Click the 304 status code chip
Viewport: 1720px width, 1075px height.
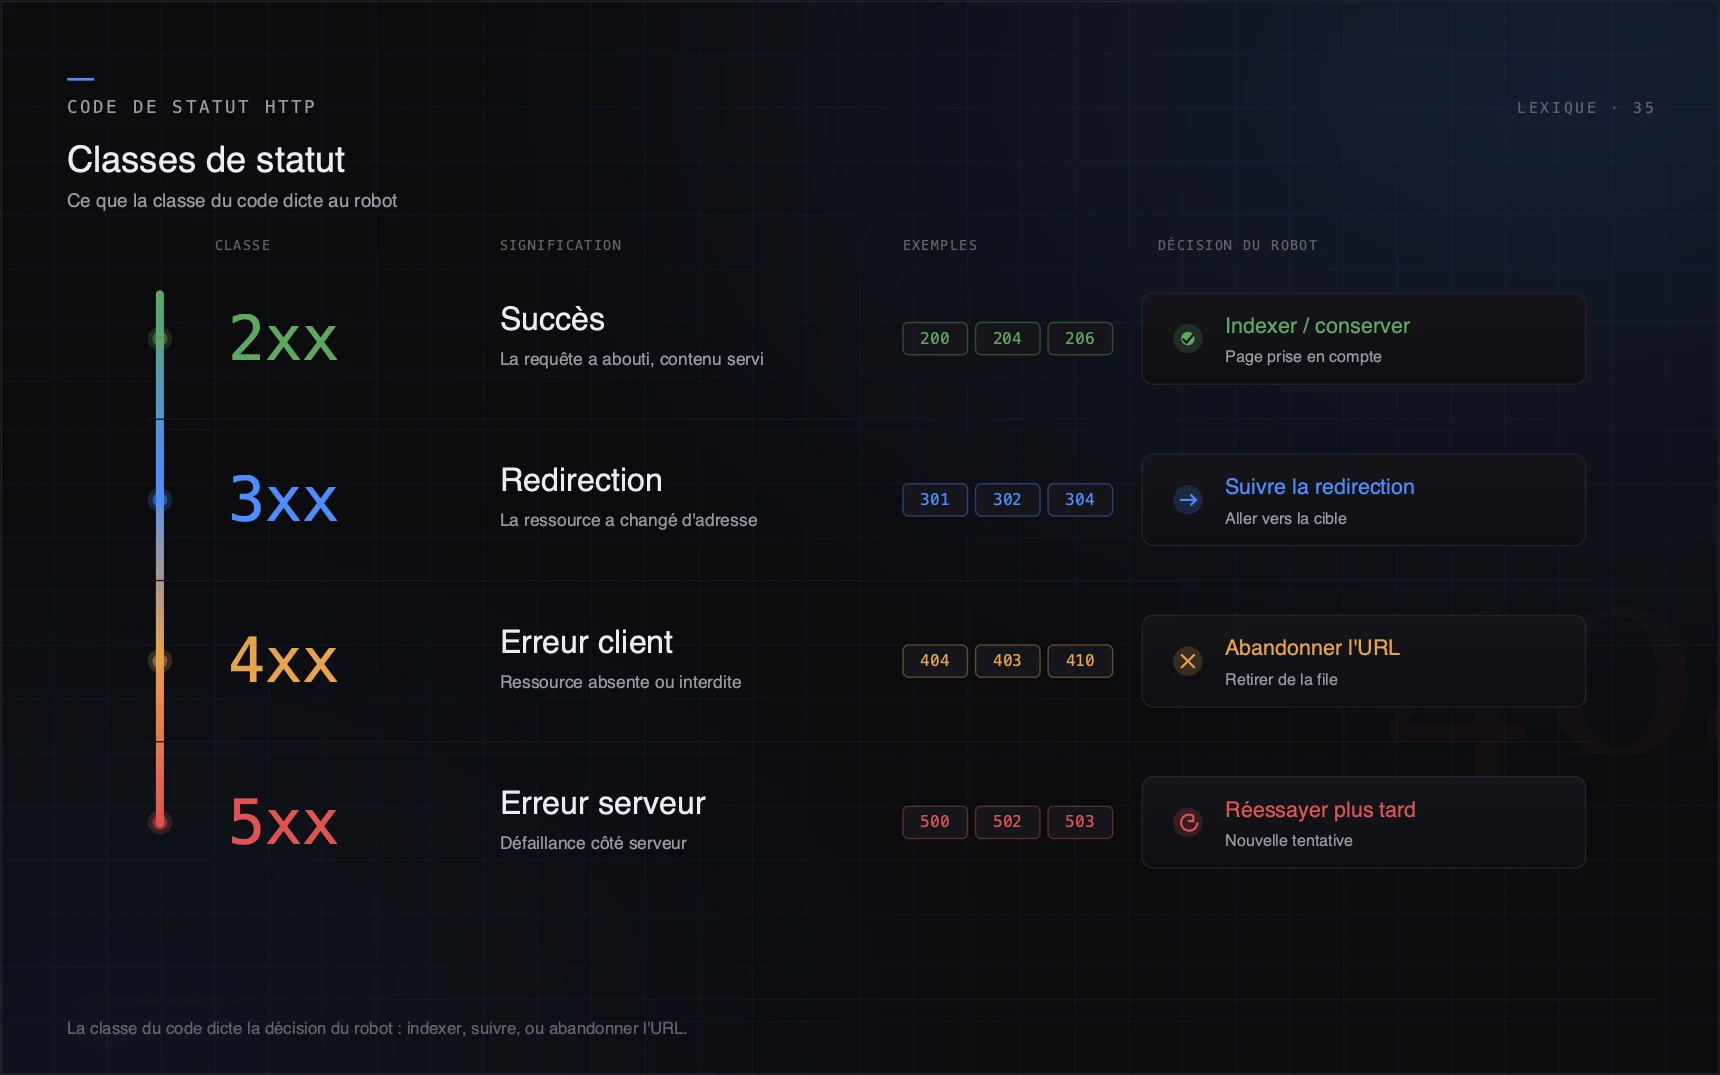pos(1080,500)
